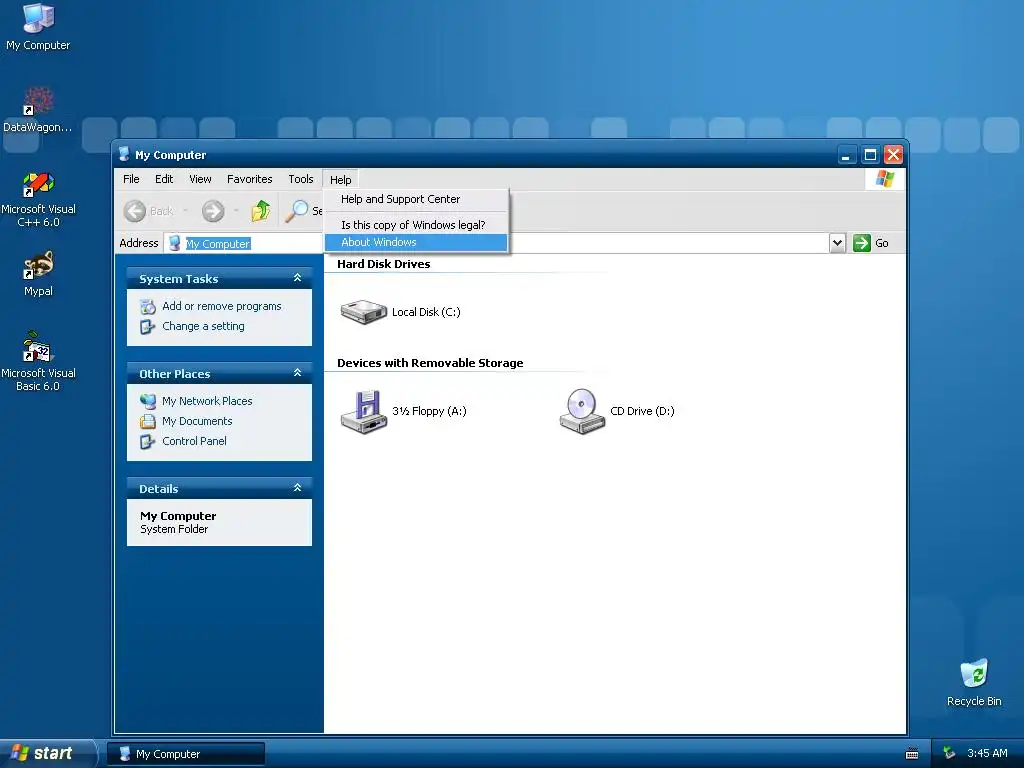Open the My Documents link
The height and width of the screenshot is (768, 1024).
(197, 421)
